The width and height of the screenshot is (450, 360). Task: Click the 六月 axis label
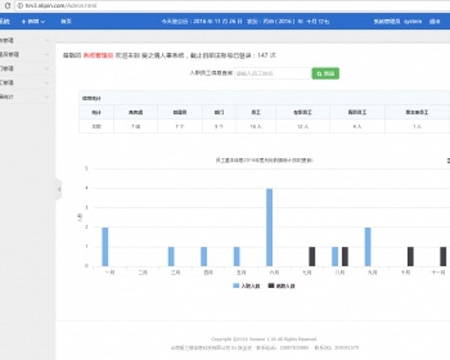pos(274,273)
